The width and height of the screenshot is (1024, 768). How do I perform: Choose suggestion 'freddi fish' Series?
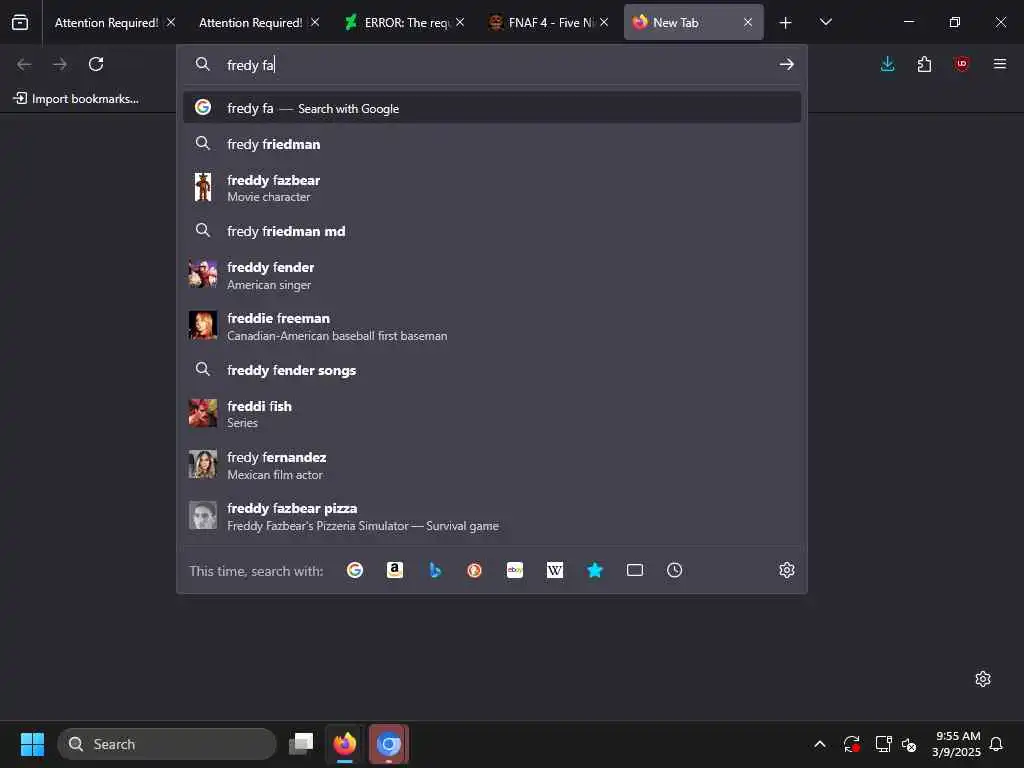492,413
